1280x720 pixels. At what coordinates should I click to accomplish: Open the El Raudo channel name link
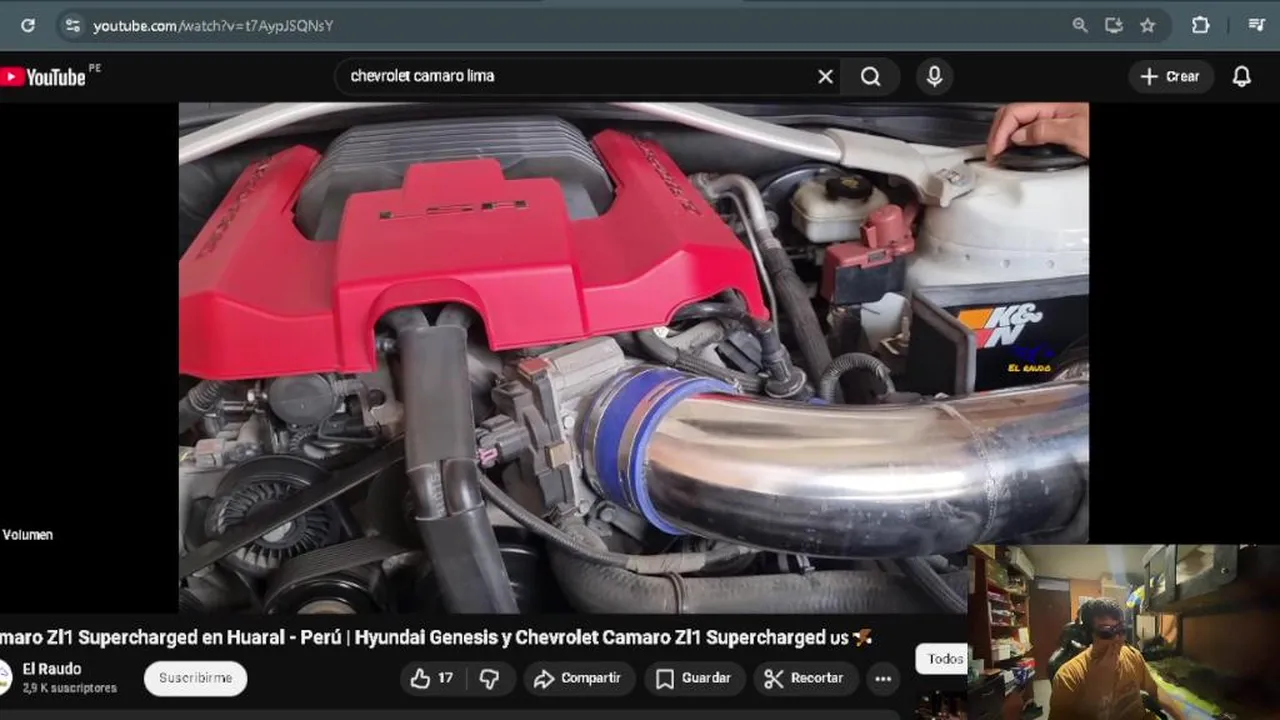pyautogui.click(x=52, y=669)
